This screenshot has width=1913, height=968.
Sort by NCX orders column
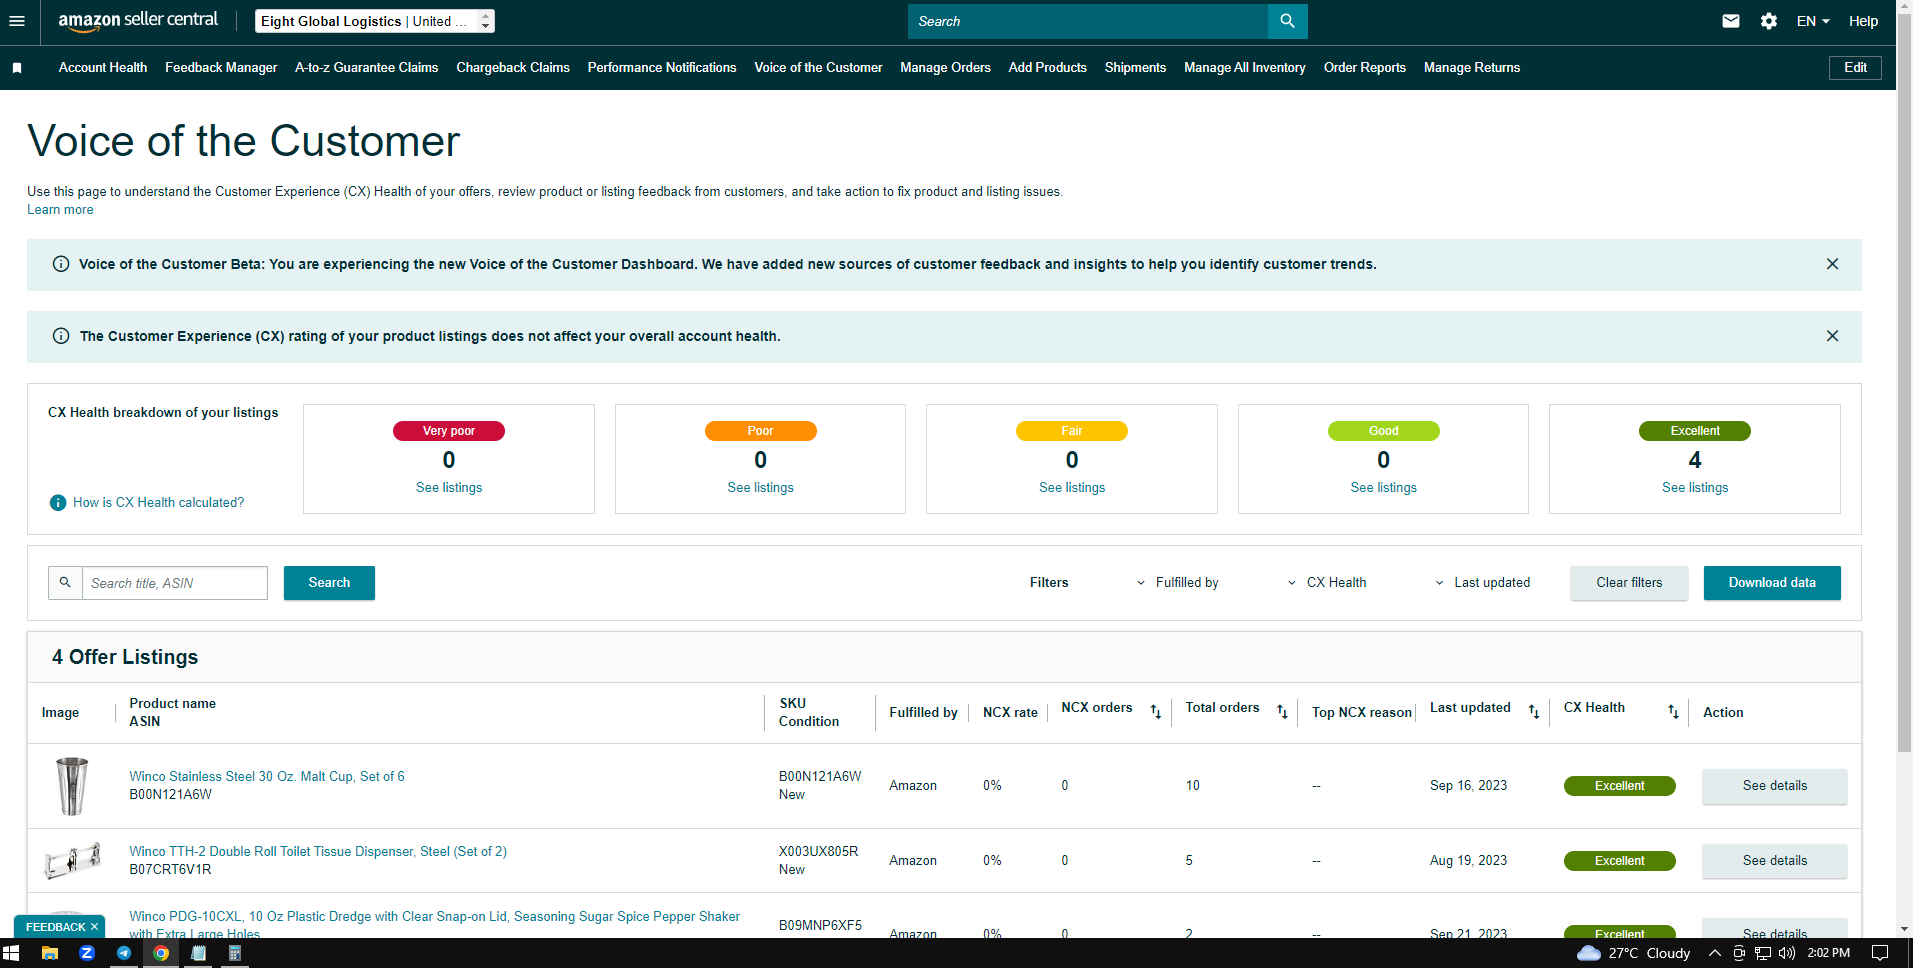tap(1156, 711)
